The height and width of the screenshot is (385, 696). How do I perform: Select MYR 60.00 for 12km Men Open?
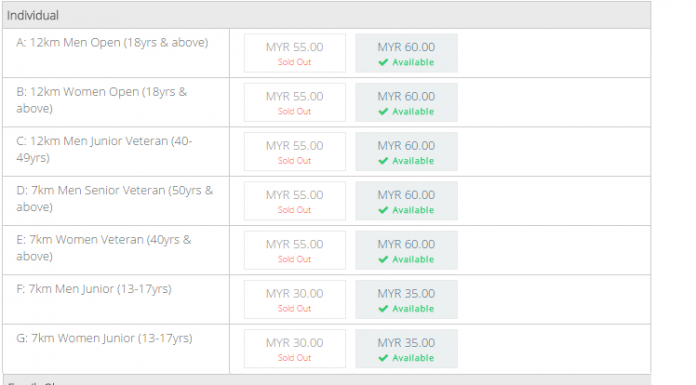(406, 53)
